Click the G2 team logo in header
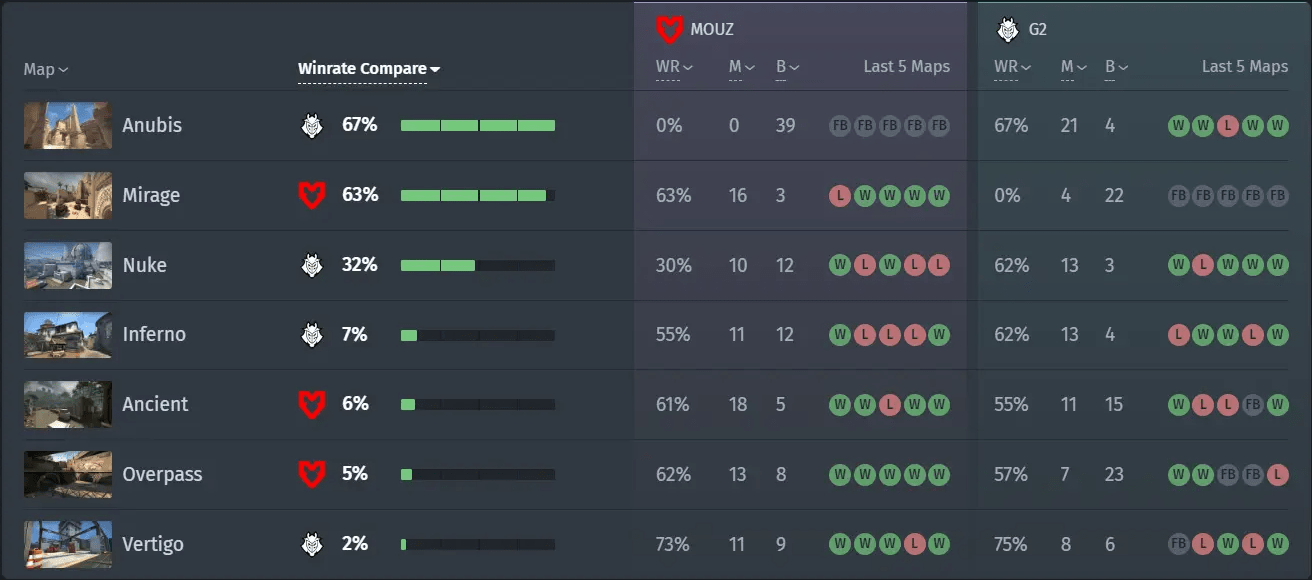 (1008, 29)
